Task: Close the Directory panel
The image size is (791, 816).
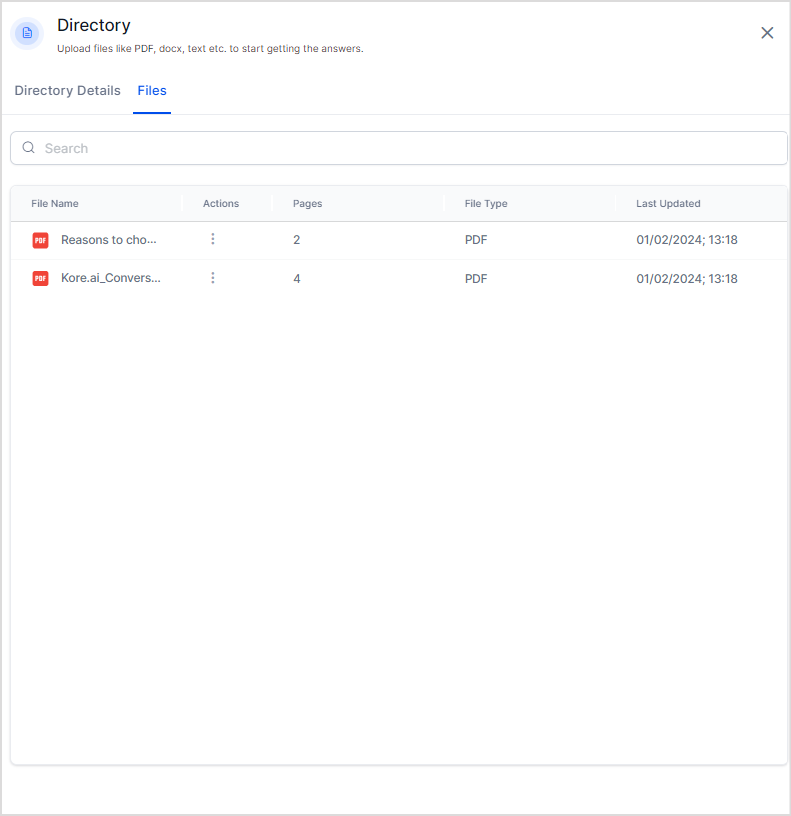Action: tap(767, 33)
